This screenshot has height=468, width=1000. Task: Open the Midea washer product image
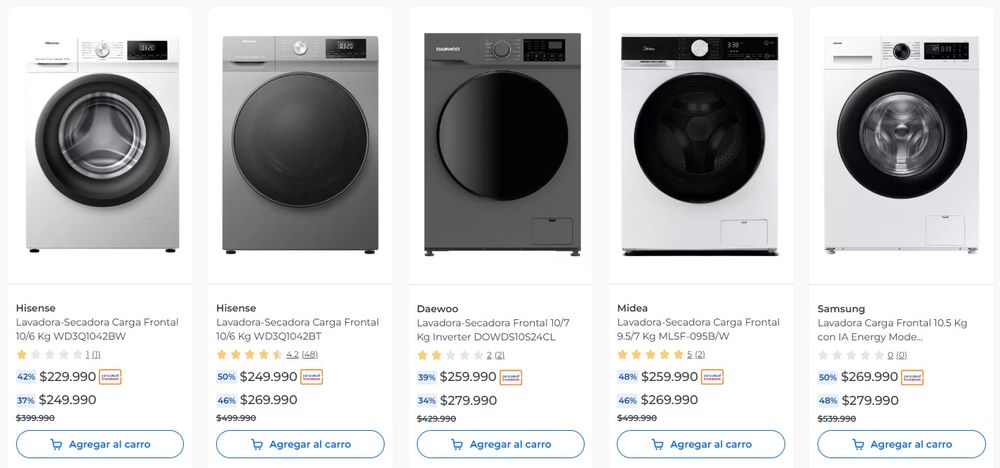coord(700,145)
